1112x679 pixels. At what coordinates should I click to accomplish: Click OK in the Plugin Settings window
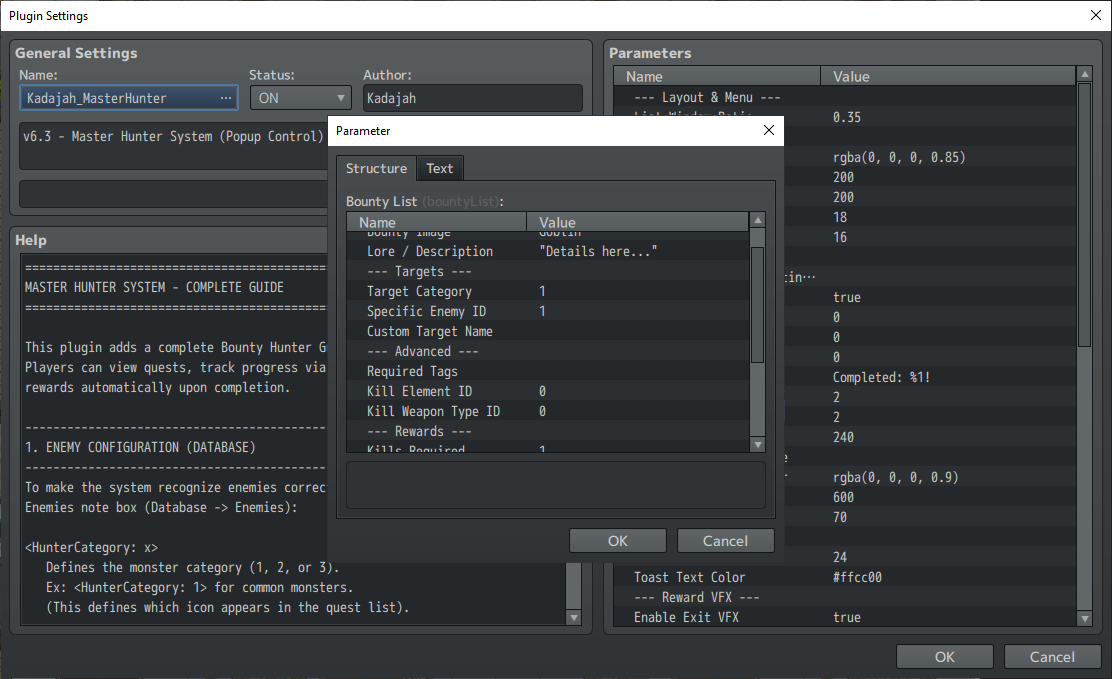(945, 657)
